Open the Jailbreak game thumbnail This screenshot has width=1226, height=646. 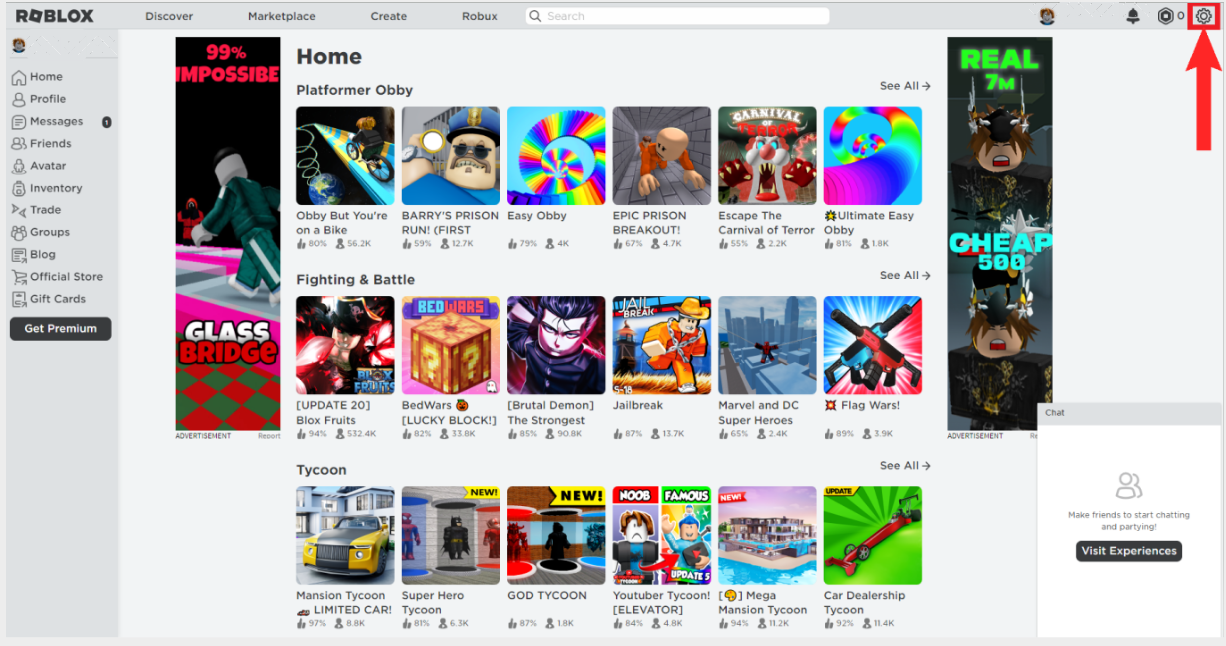coord(662,345)
